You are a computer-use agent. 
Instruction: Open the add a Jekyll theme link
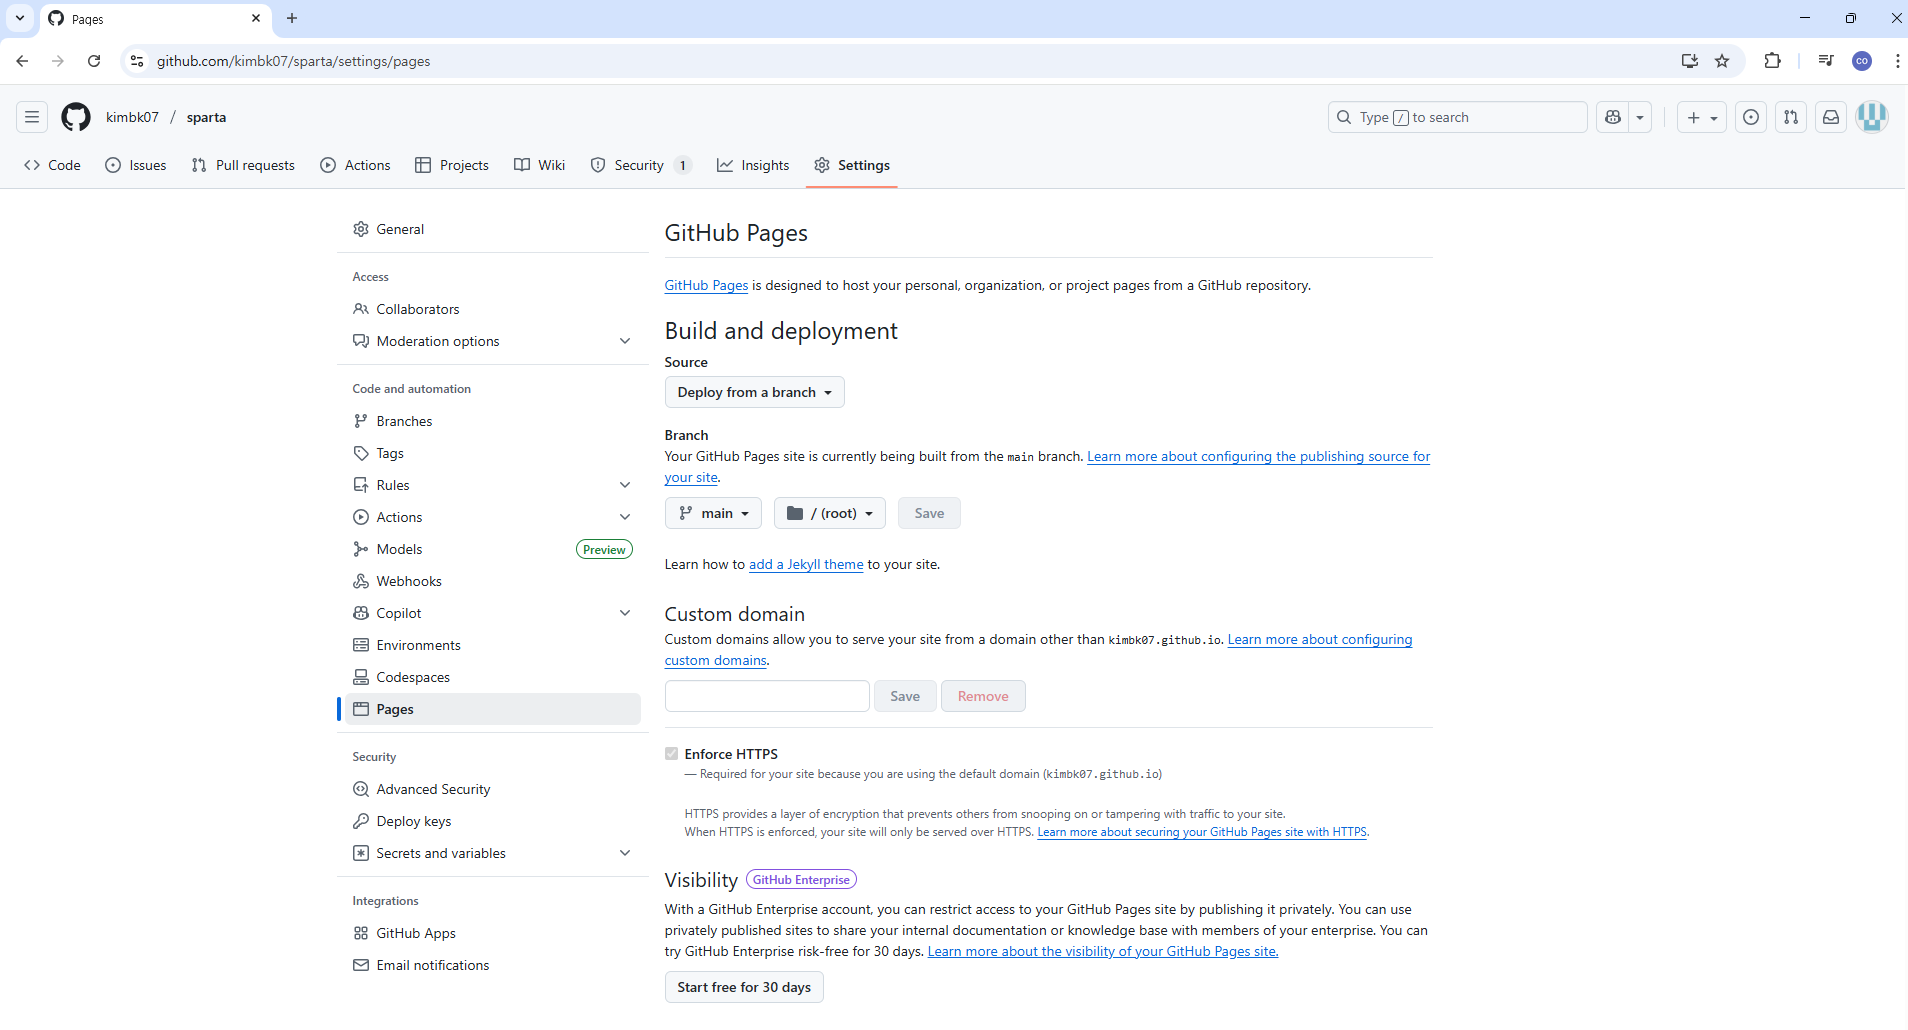(x=806, y=564)
